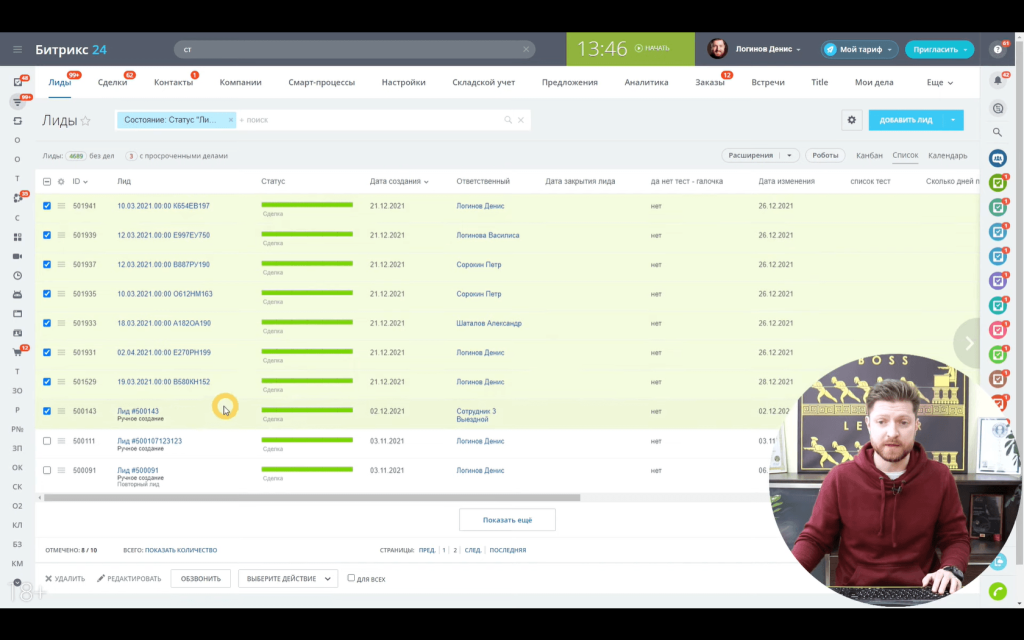Click the status progress bar of lead 500111
The image size is (1024, 640).
[307, 440]
